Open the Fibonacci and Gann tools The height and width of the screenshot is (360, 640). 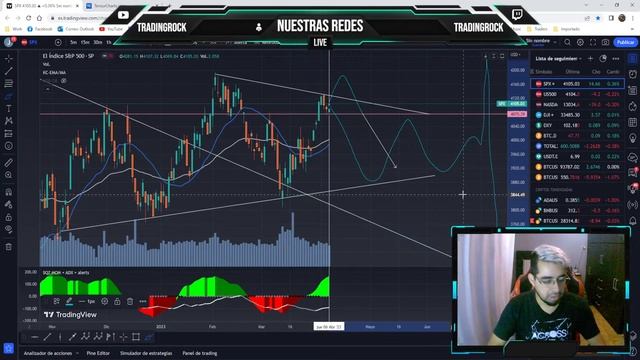coord(9,84)
